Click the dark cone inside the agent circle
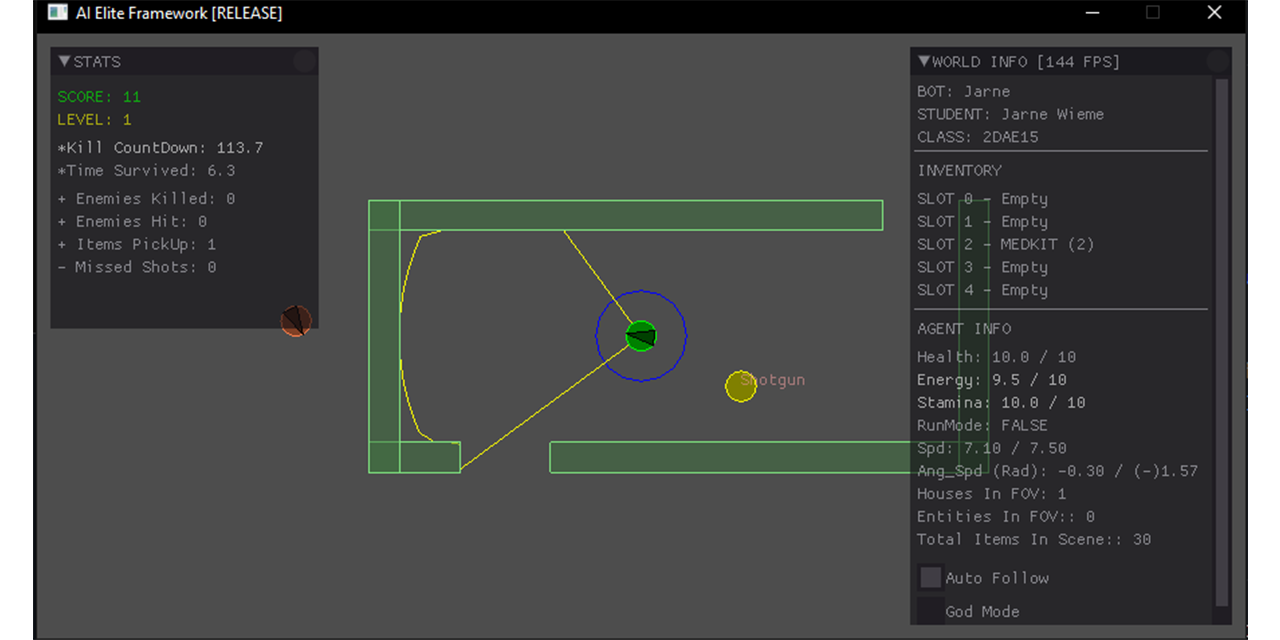 coord(645,337)
